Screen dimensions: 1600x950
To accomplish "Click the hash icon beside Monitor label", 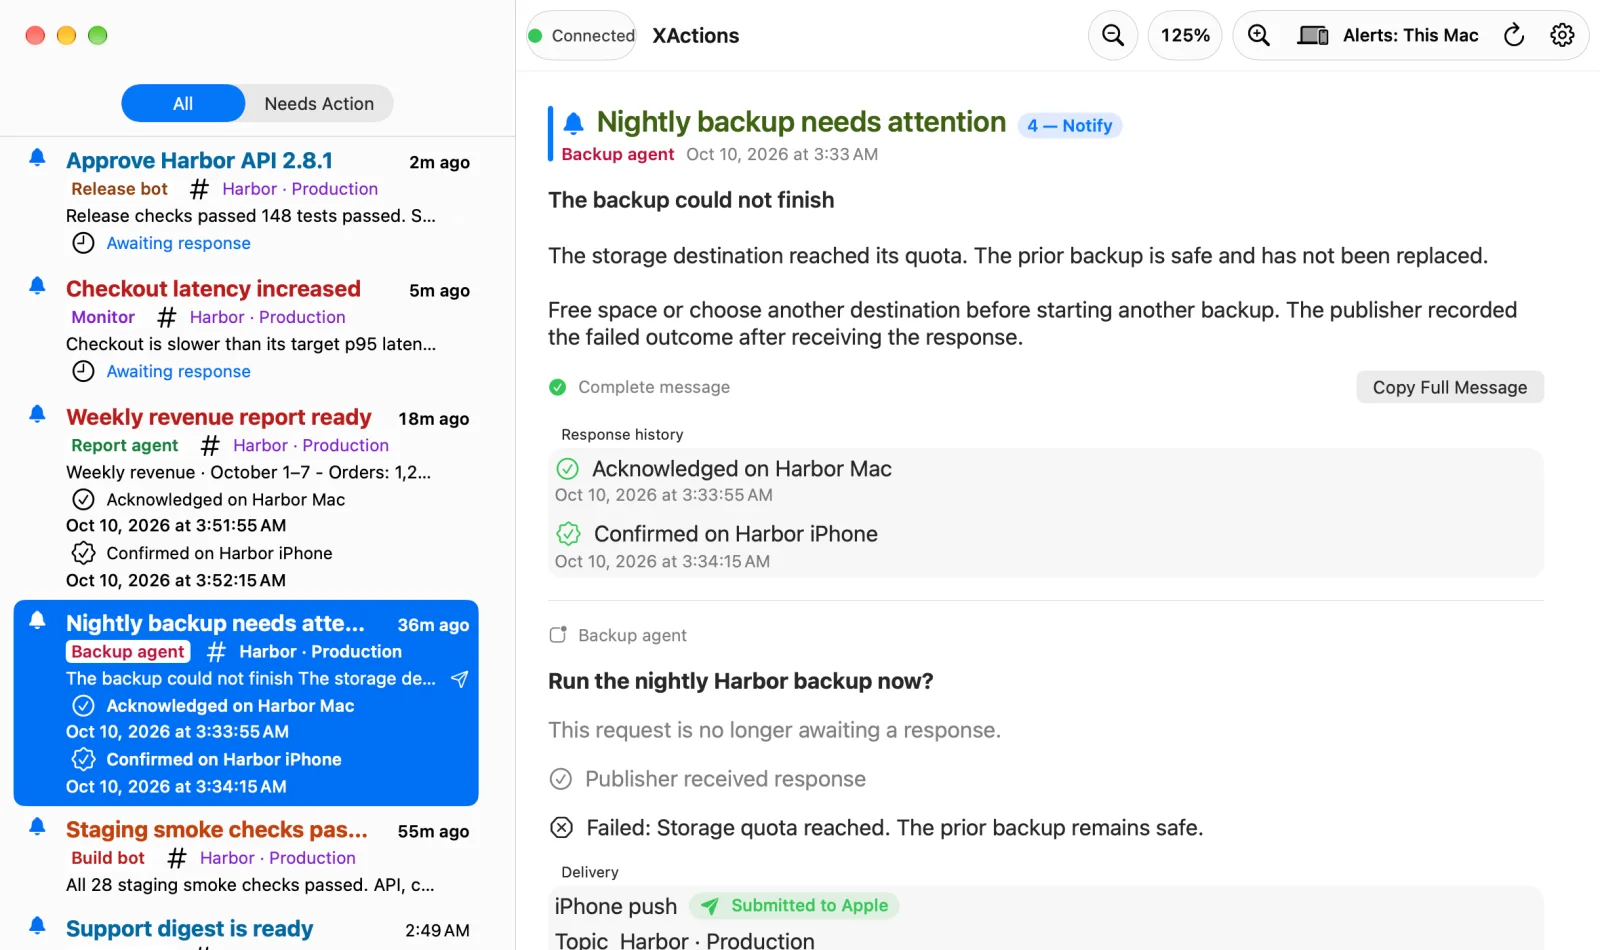I will (167, 318).
